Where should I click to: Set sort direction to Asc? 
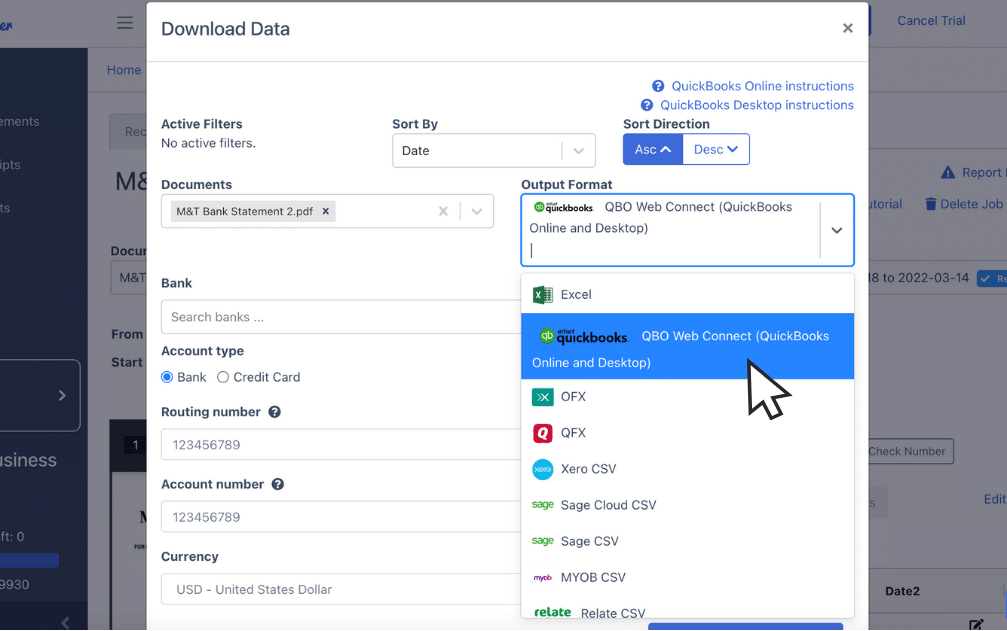coord(652,150)
